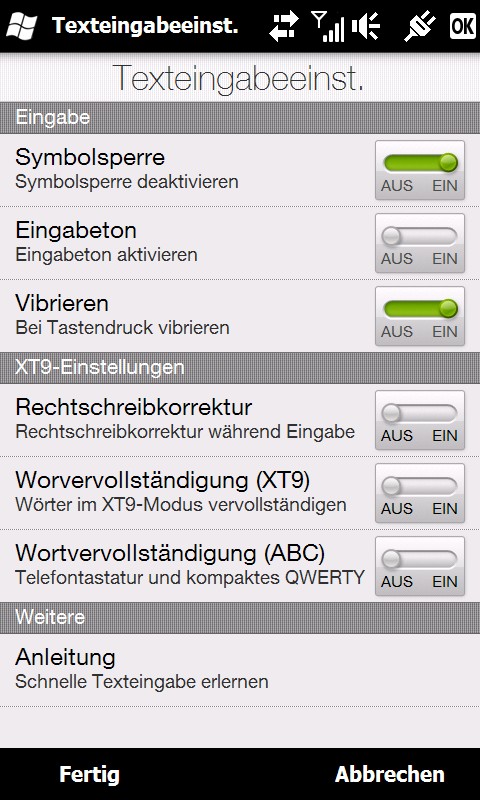480x800 pixels.
Task: Tap the Abbrechen softkey
Action: pyautogui.click(x=390, y=774)
